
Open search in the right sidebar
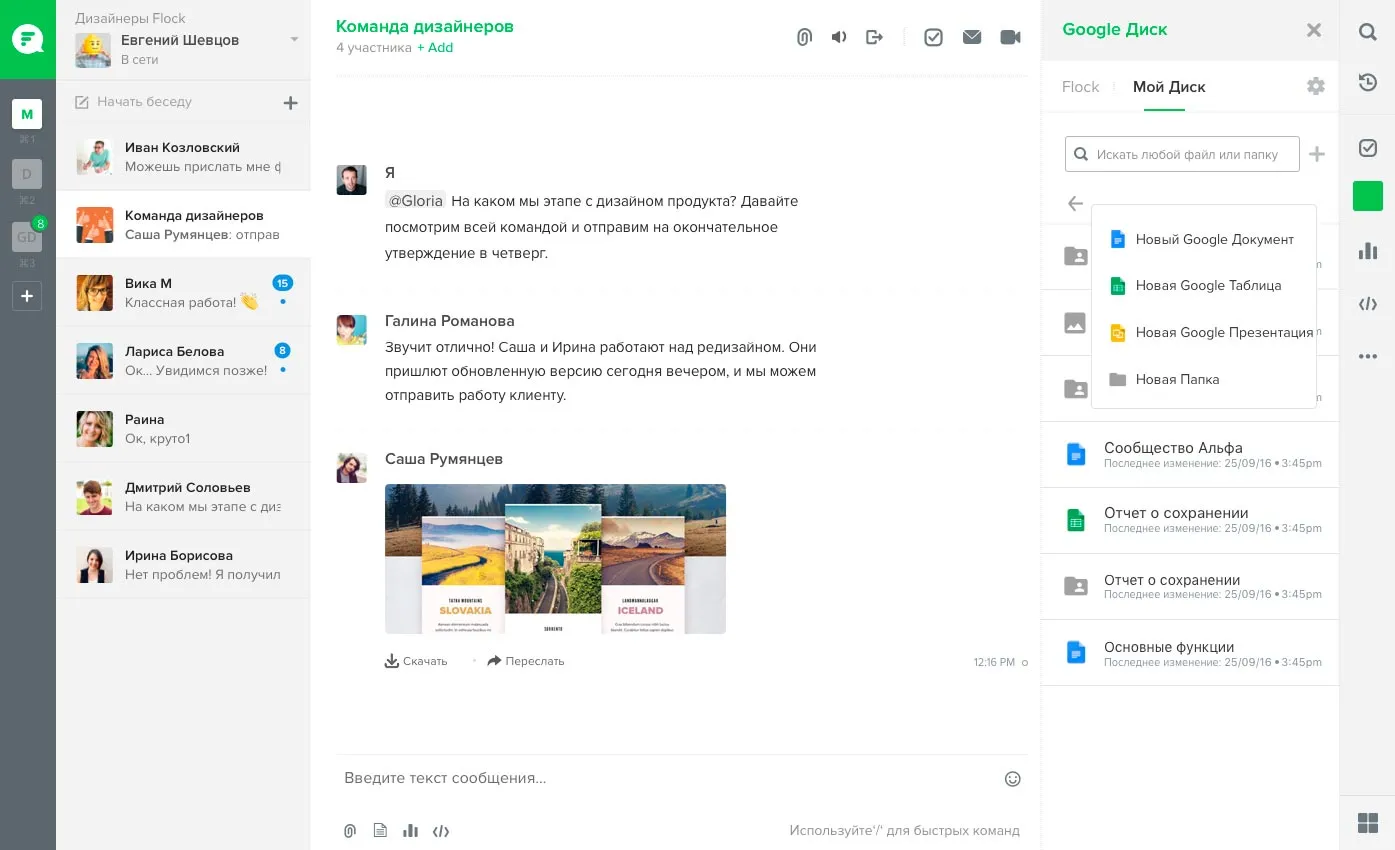(x=1367, y=31)
